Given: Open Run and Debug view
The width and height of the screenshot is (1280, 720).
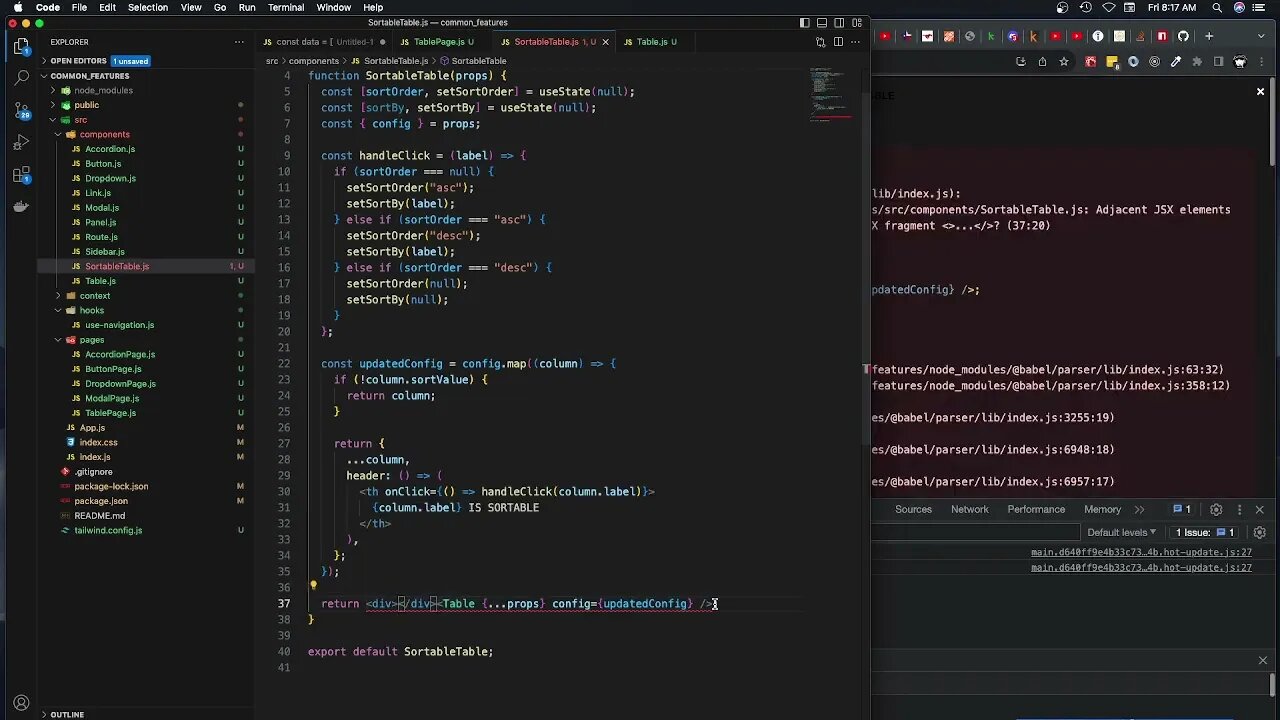Looking at the screenshot, I should click(22, 142).
